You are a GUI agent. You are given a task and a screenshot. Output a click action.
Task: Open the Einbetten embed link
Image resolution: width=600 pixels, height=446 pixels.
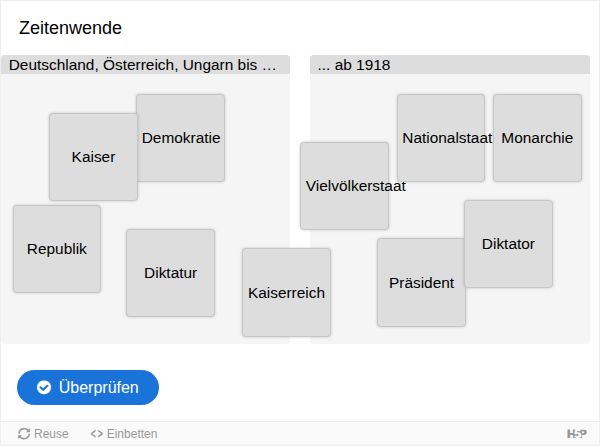click(x=124, y=434)
